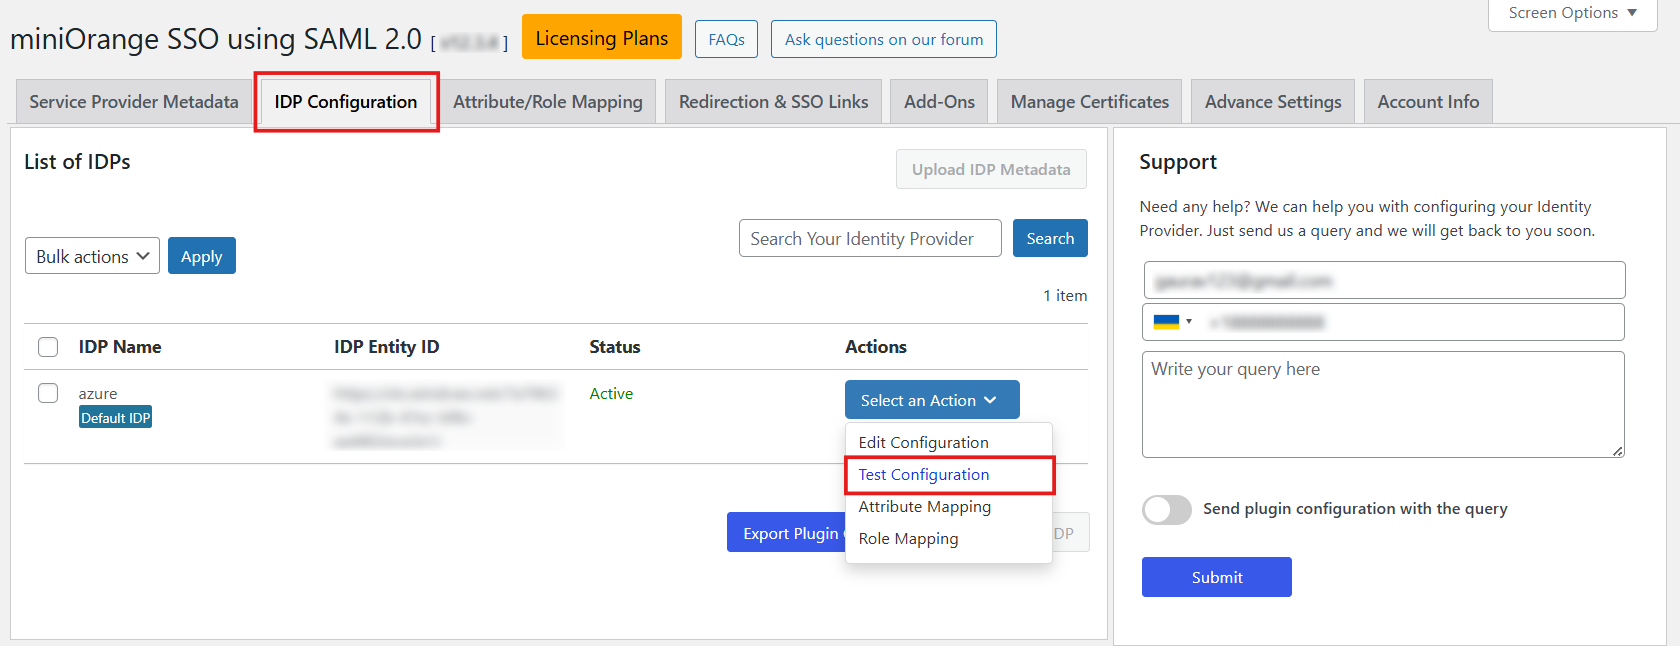Open the FAQs link

[x=726, y=40]
